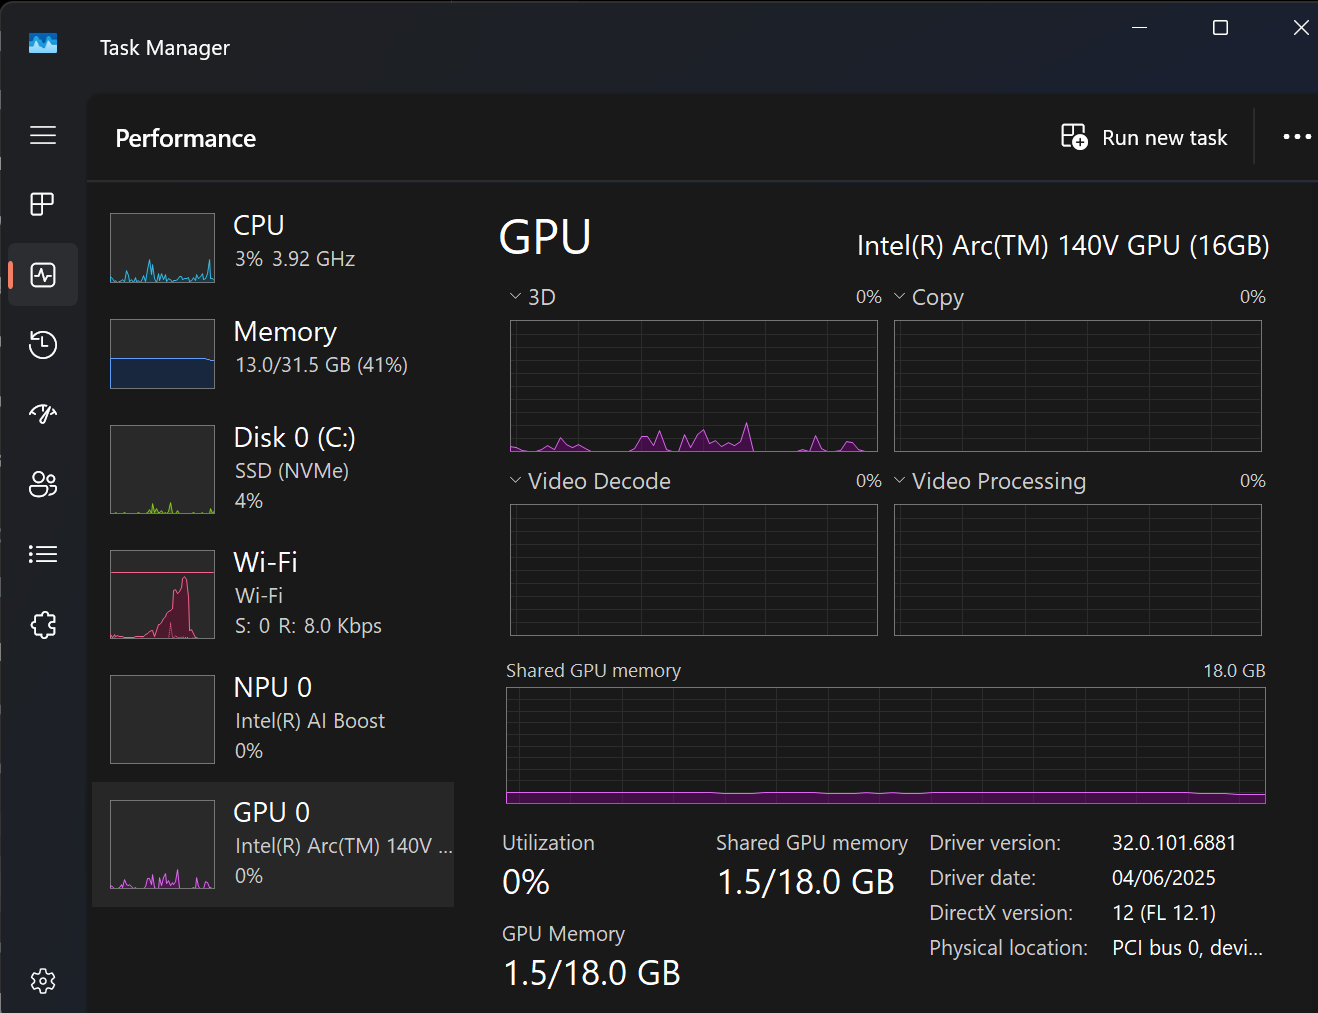Go to the Processes page icon

(x=43, y=204)
